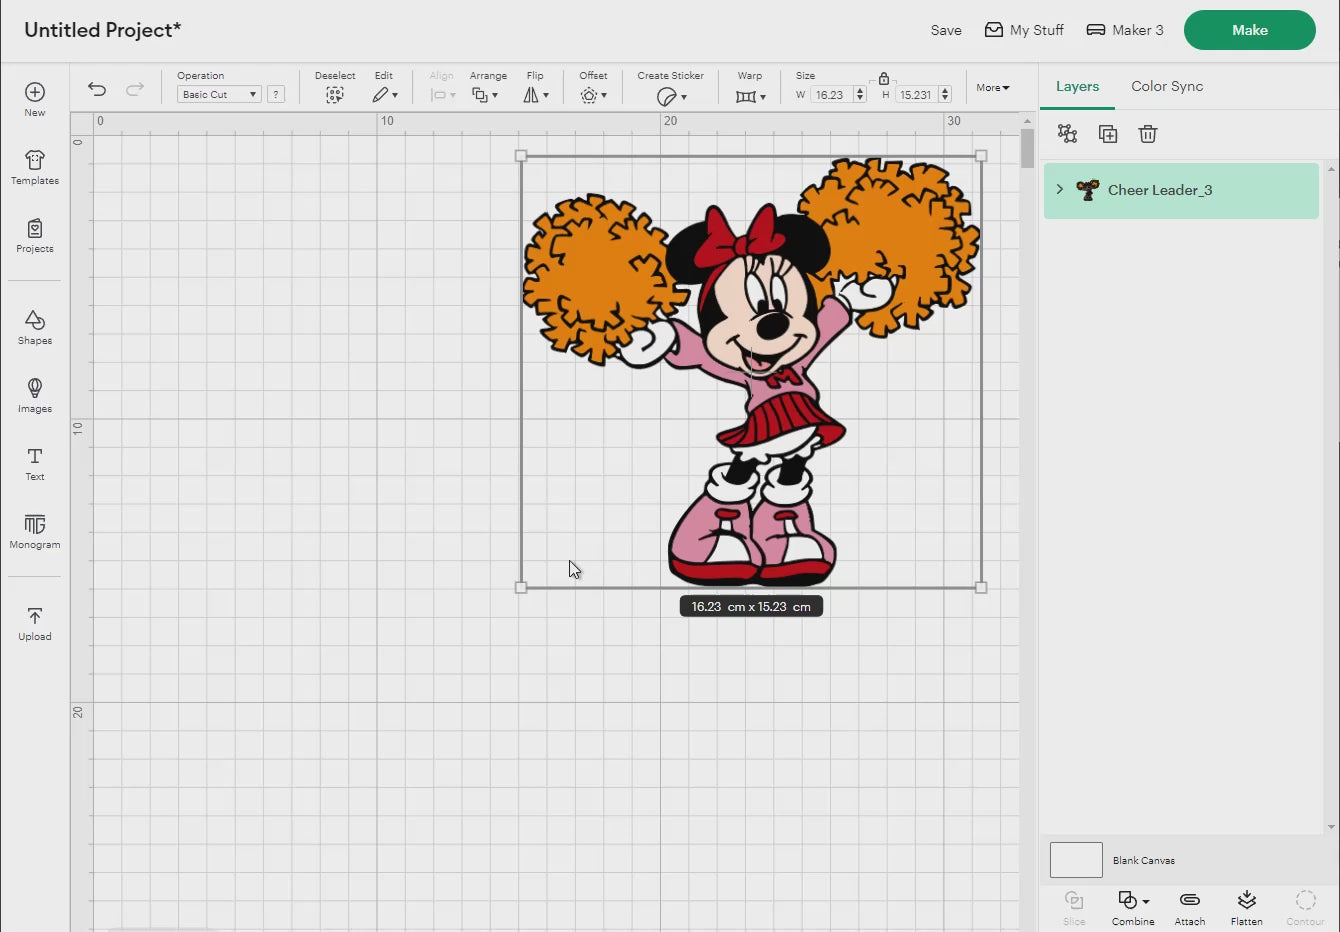Open the Images library

pyautogui.click(x=35, y=395)
